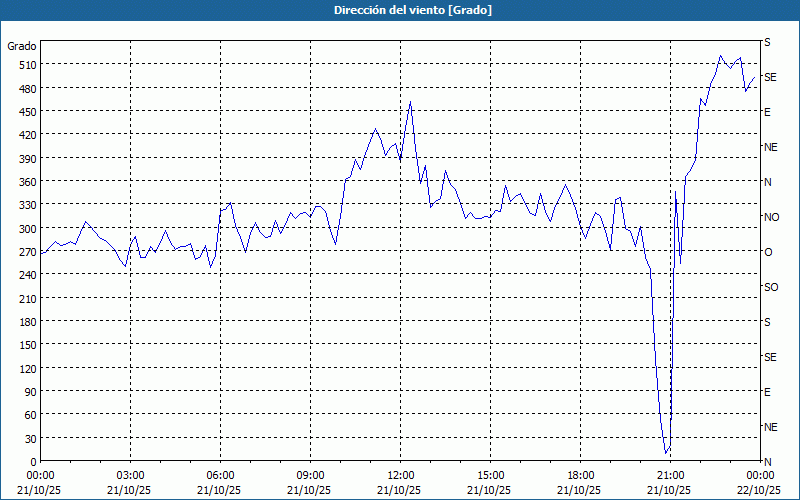Click the topmost 'S' compass label

[767, 42]
